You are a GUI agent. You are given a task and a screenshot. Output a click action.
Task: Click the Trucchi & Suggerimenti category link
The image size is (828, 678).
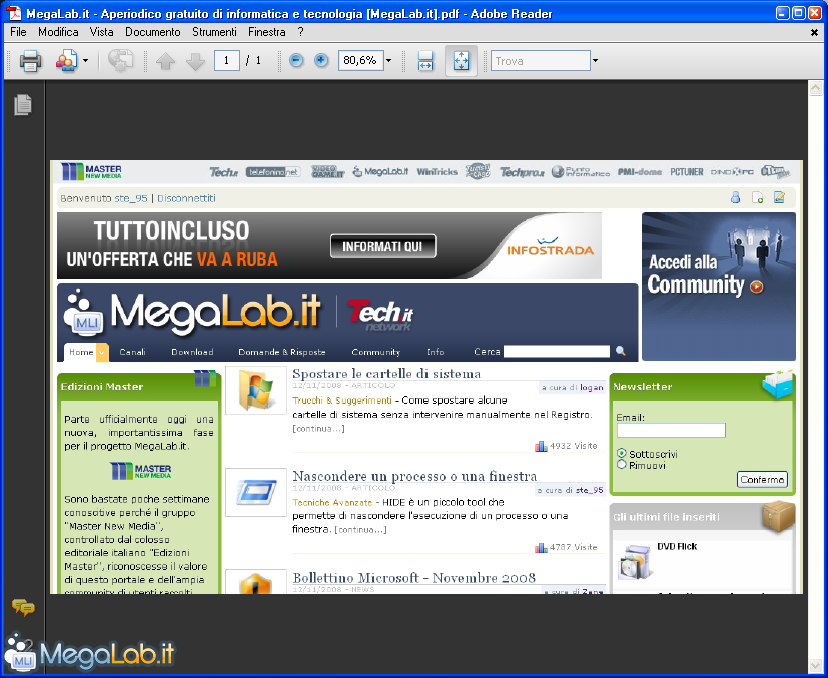pos(342,400)
